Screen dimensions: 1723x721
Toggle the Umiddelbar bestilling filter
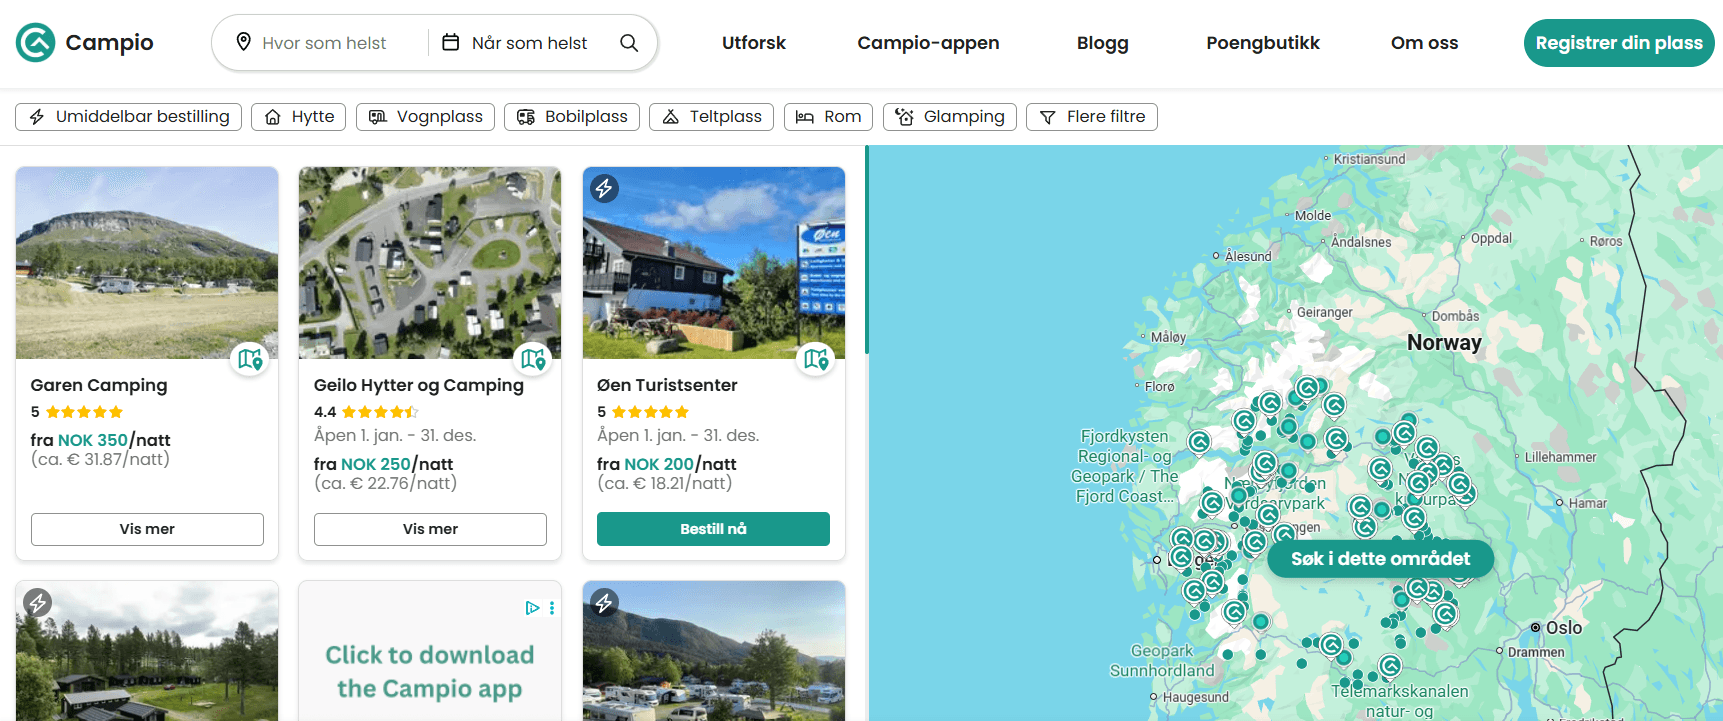[x=129, y=117]
